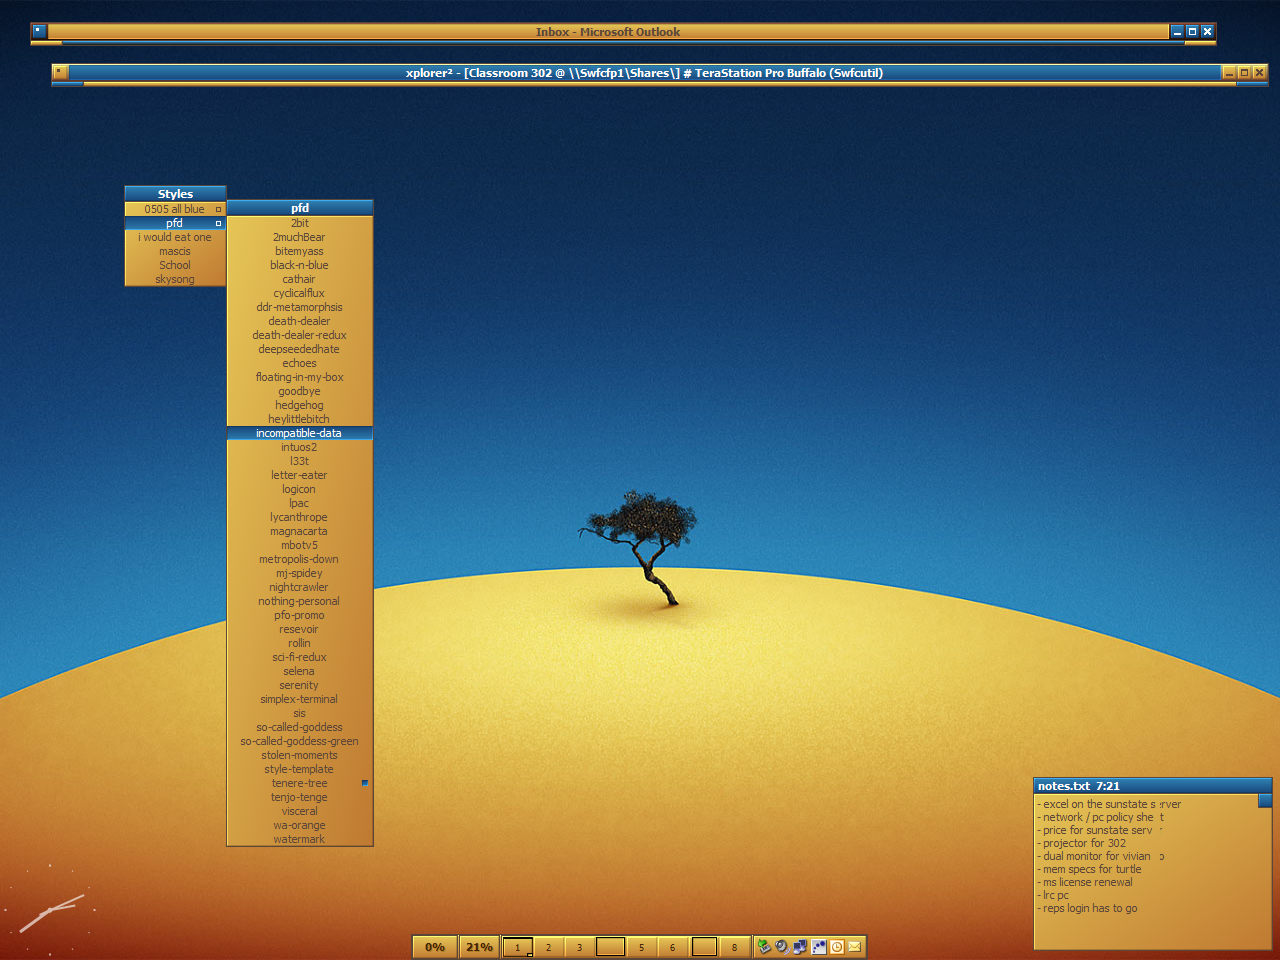Viewport: 1280px width, 960px height.
Task: Choose the lycanthrope style
Action: [x=300, y=517]
